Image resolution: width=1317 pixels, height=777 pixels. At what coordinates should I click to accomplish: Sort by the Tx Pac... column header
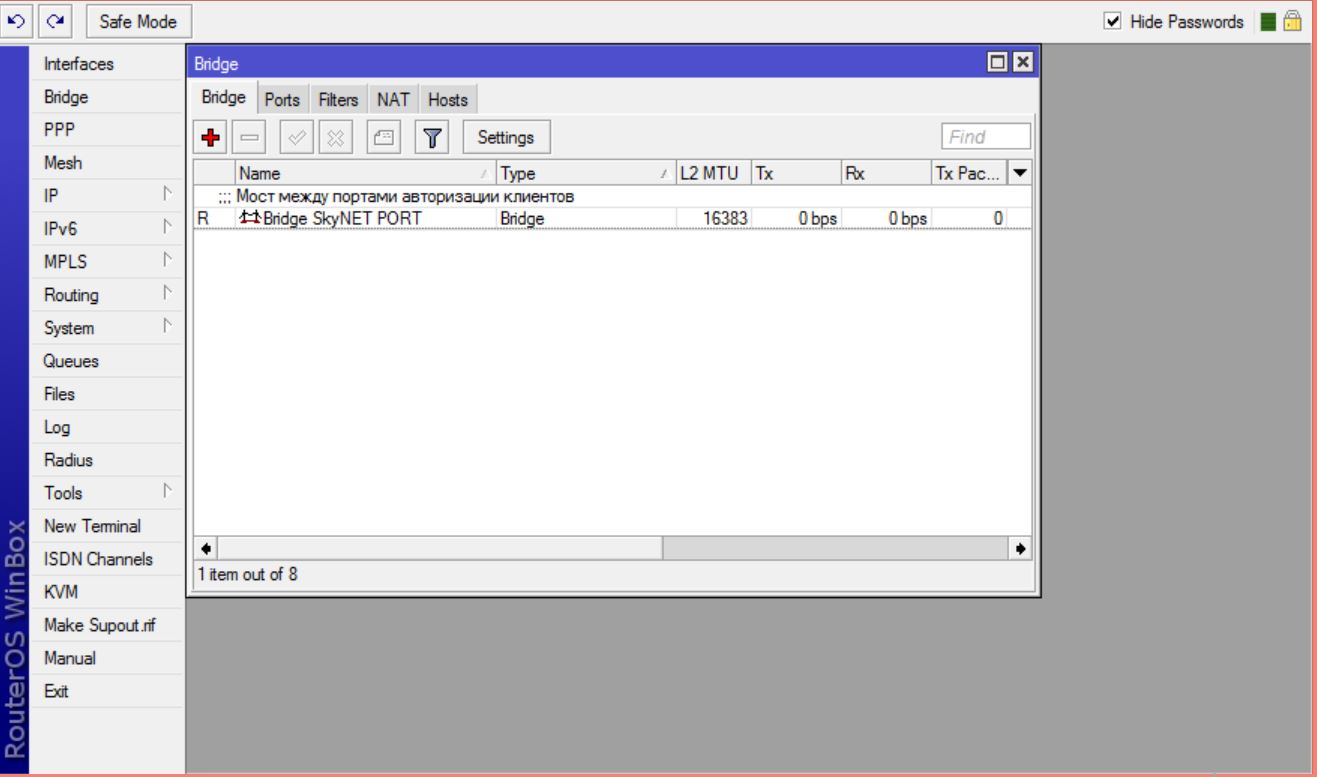click(971, 172)
